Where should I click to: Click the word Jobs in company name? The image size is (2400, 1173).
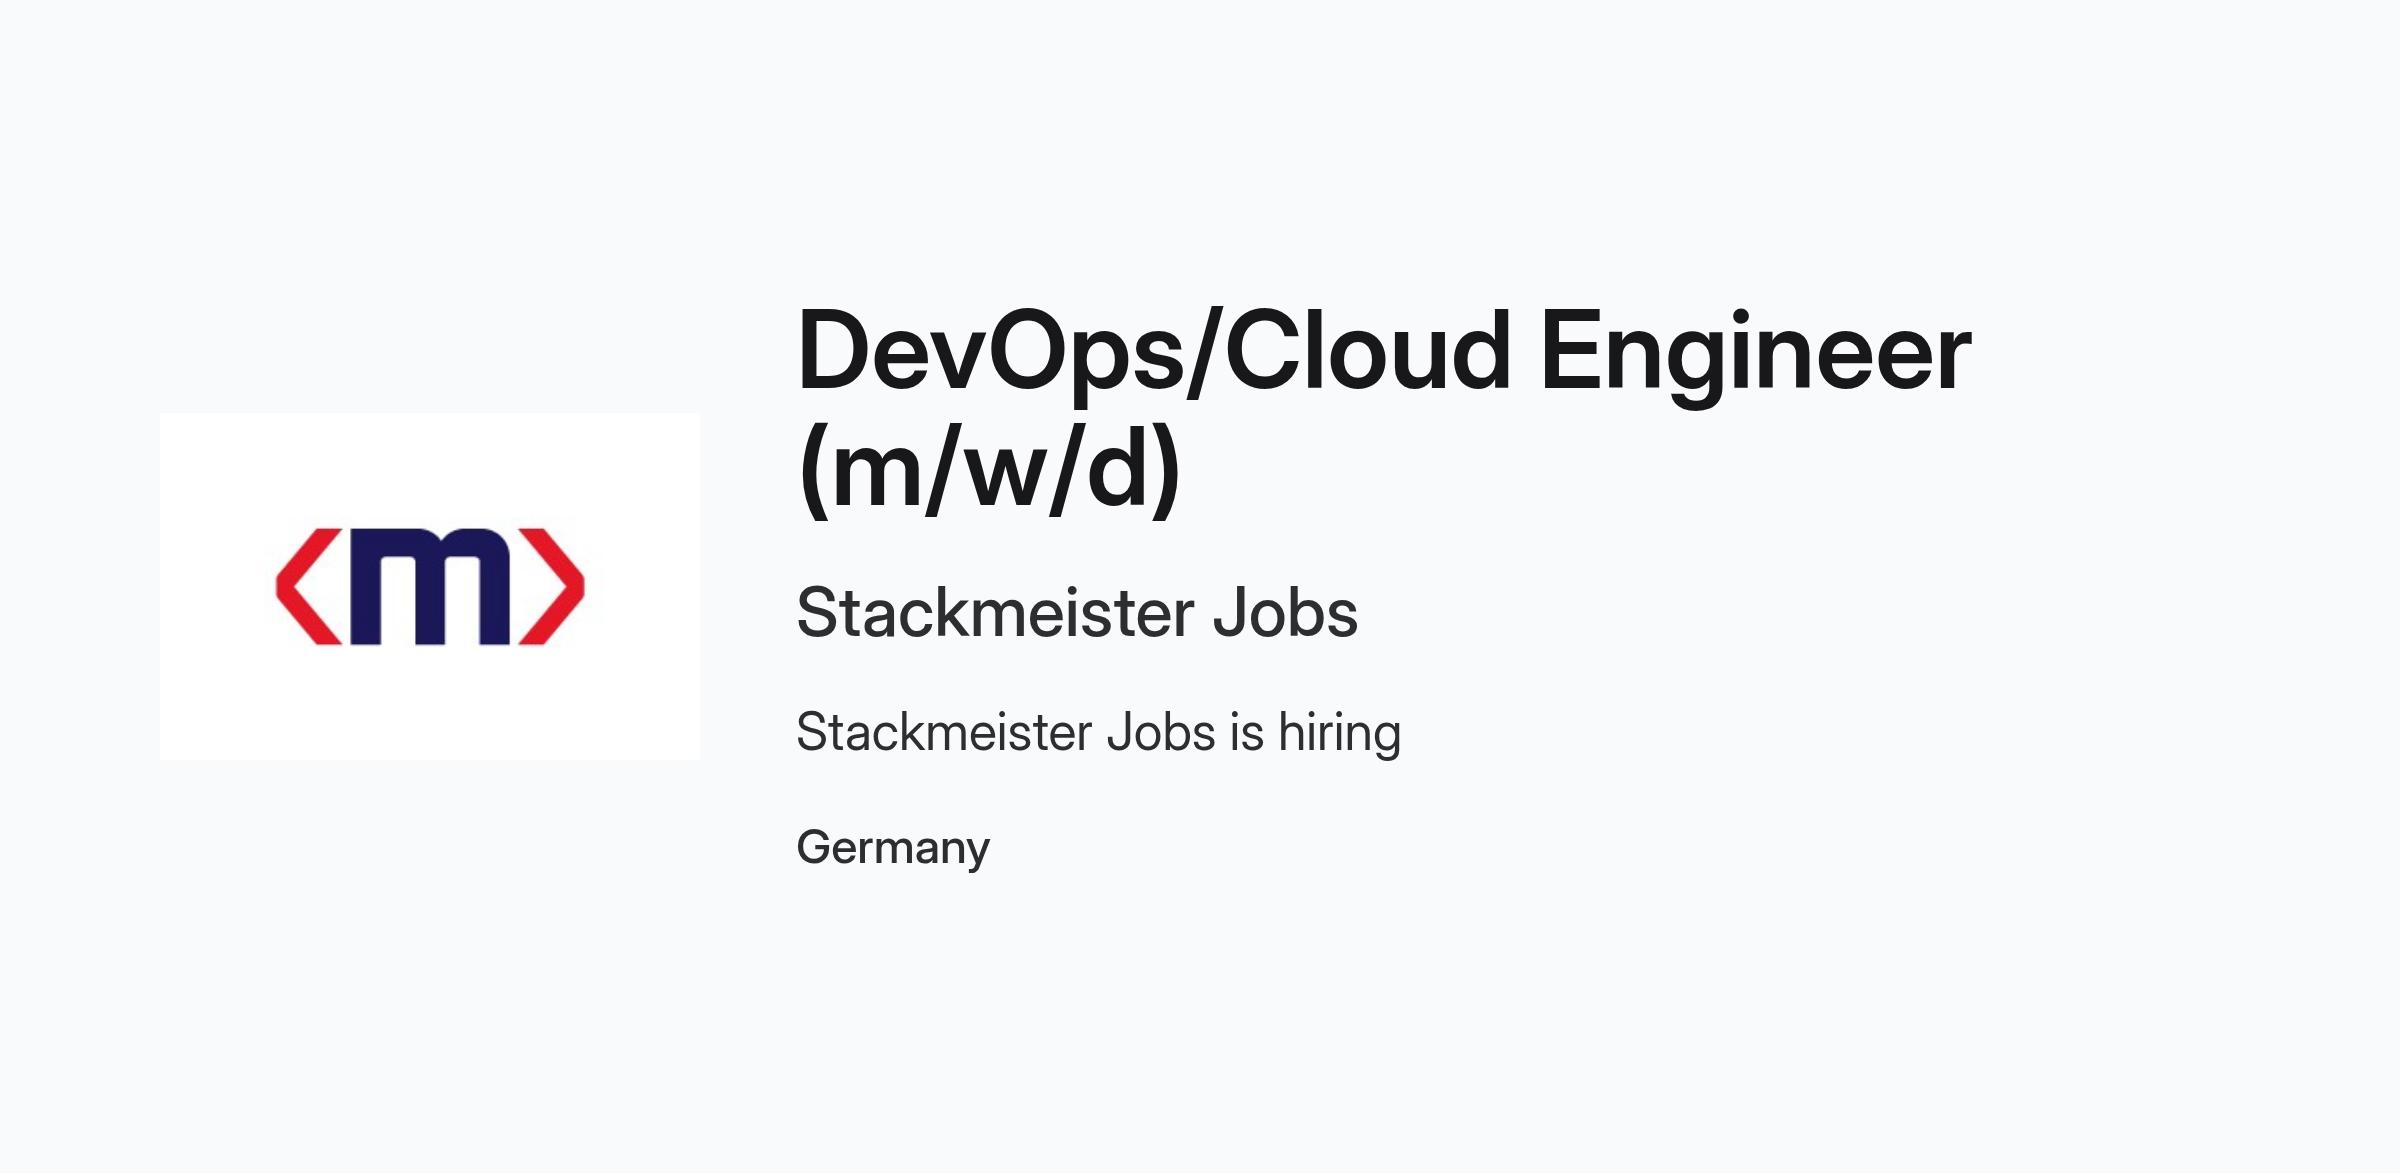pyautogui.click(x=1285, y=612)
